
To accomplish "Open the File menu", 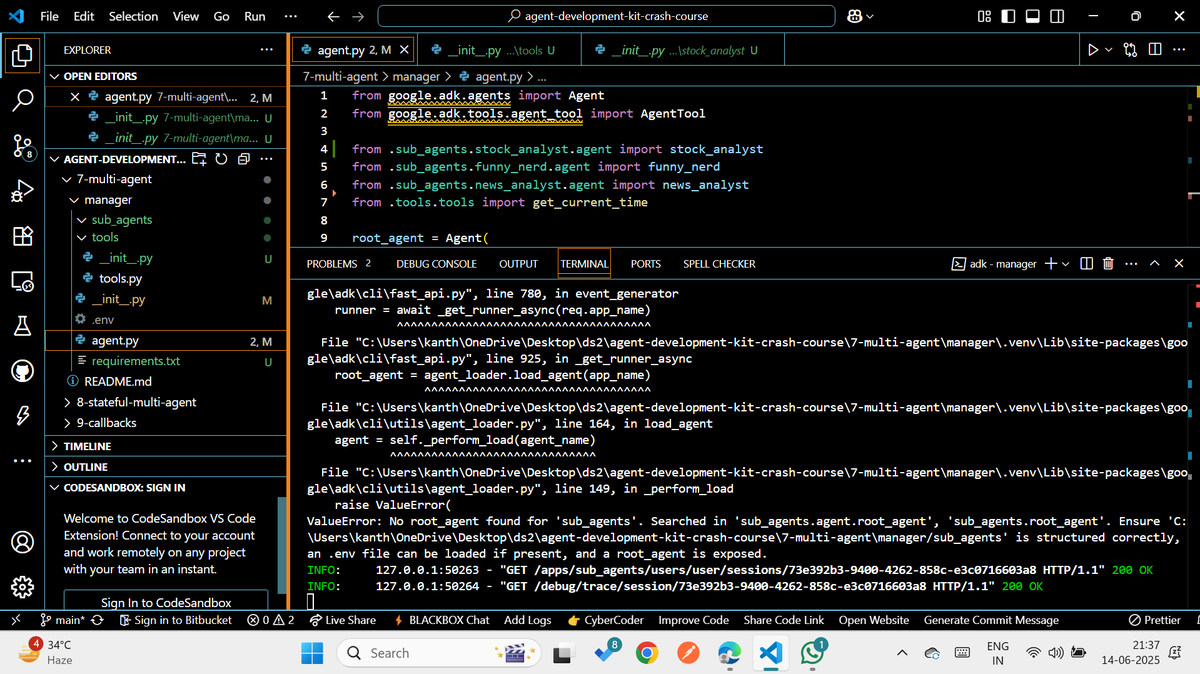I will pyautogui.click(x=49, y=16).
